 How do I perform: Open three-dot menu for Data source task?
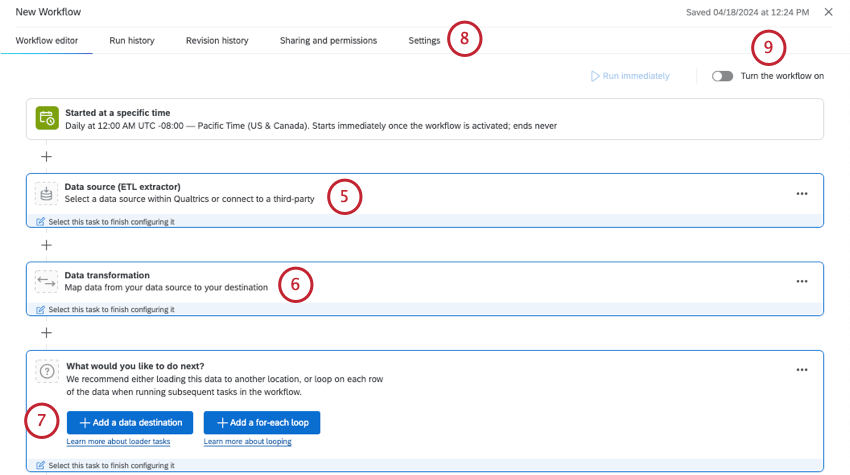pos(802,194)
